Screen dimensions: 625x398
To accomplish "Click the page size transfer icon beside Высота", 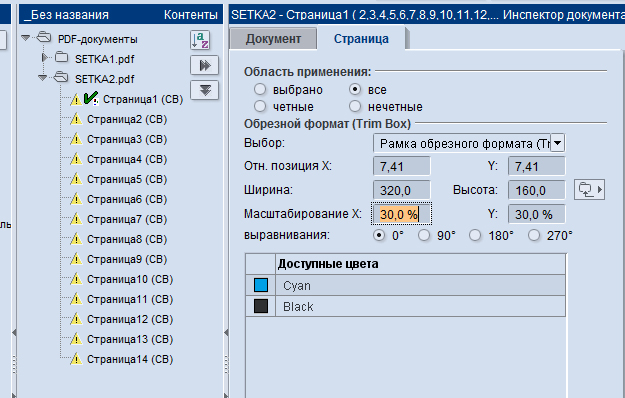I will point(590,190).
